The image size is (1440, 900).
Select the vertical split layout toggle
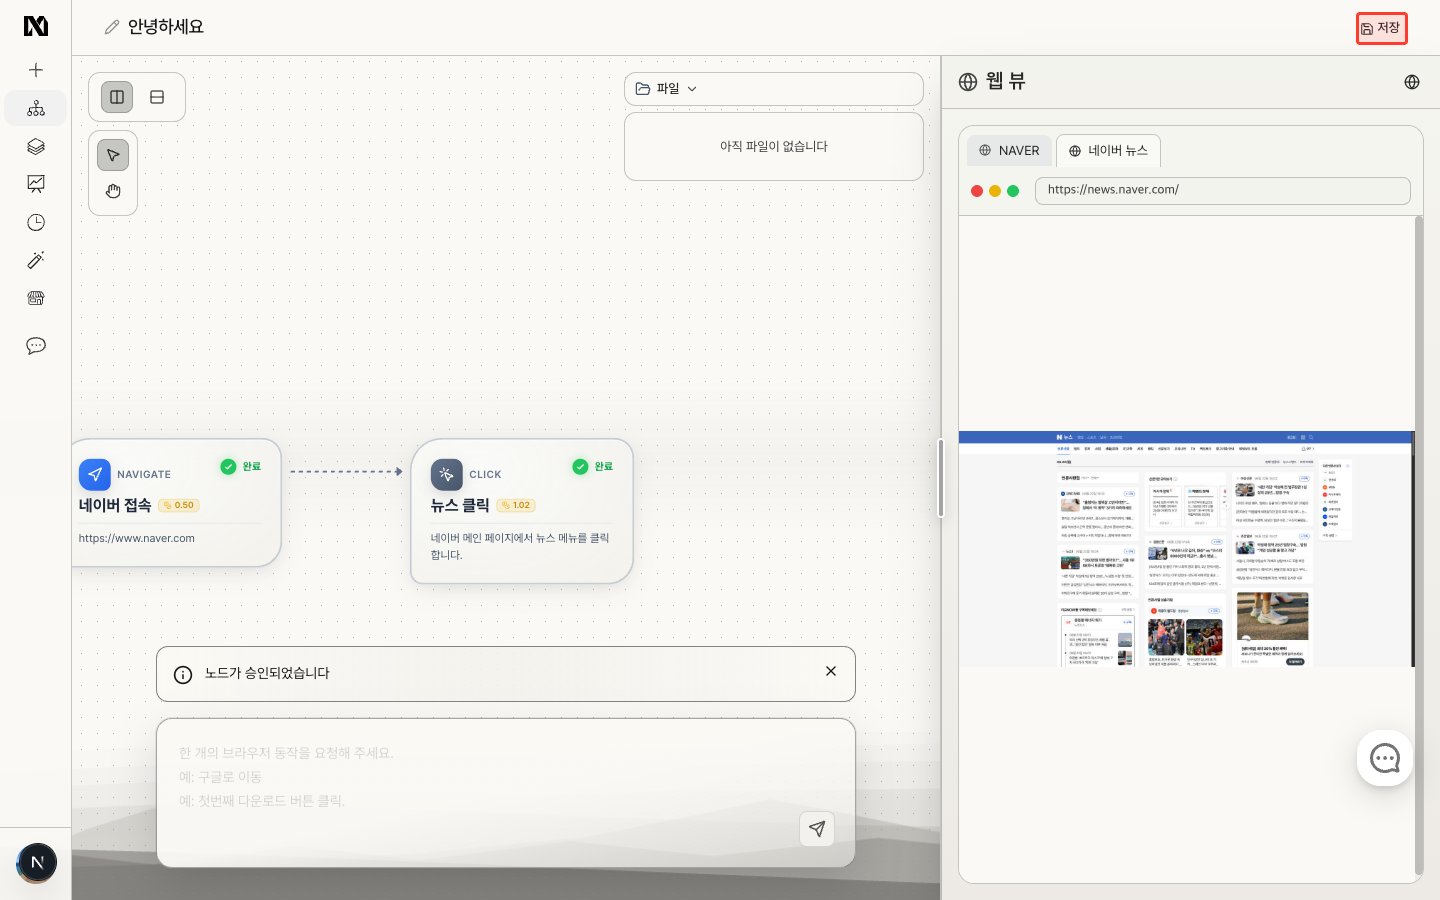click(117, 97)
